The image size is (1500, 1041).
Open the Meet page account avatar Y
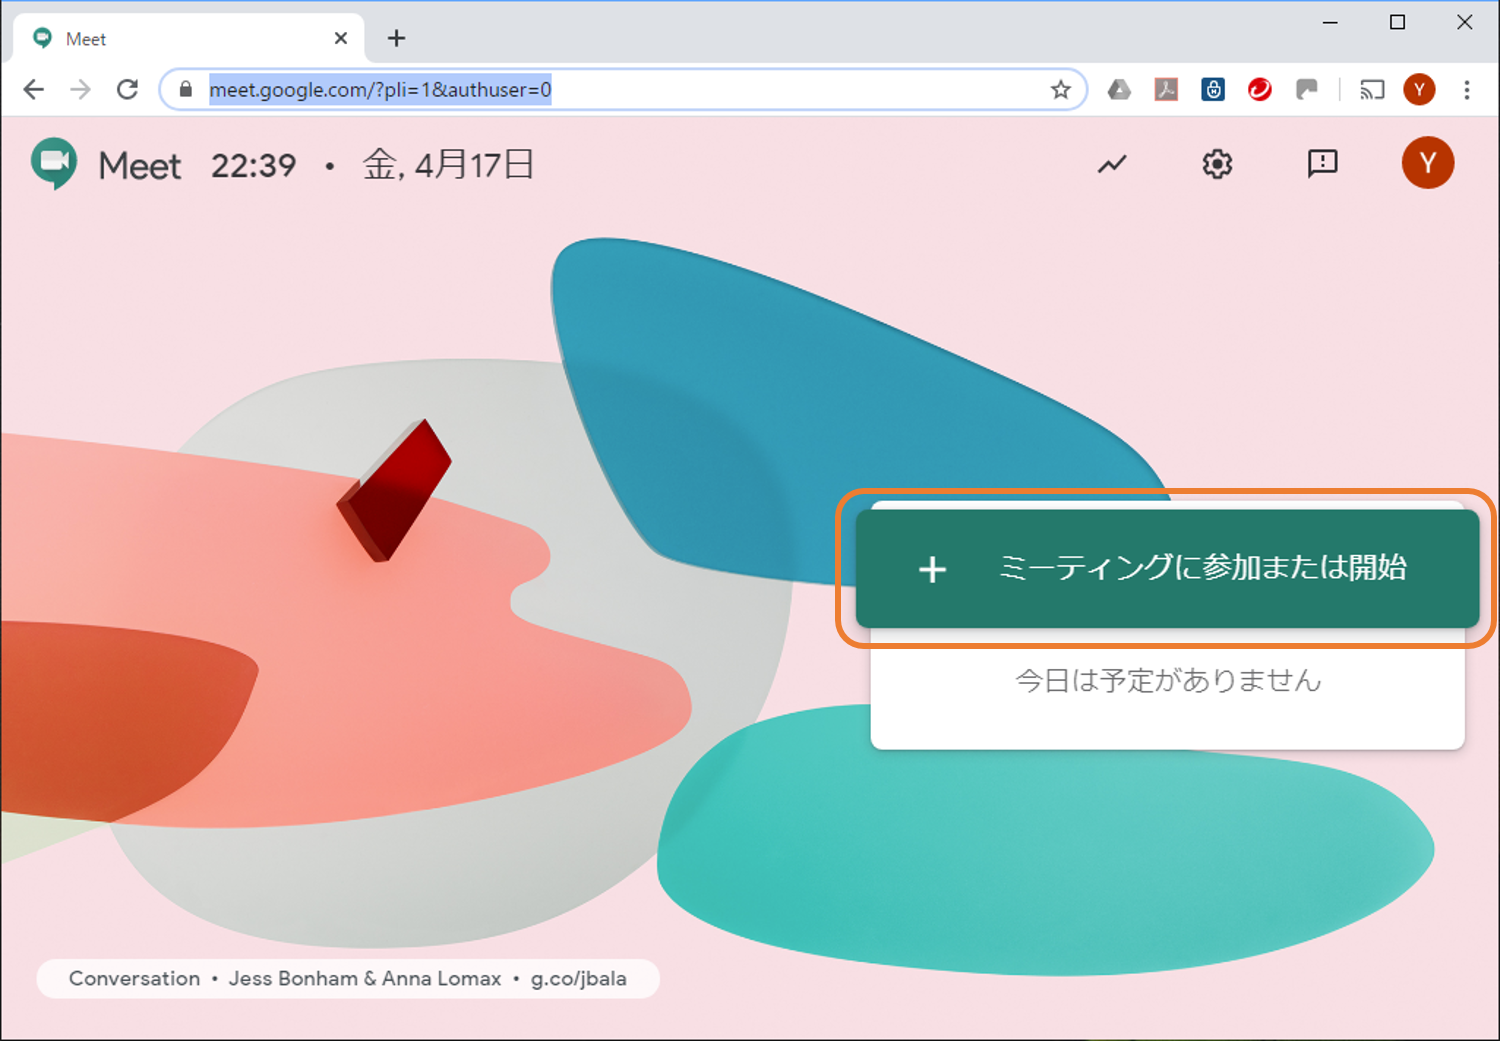click(x=1428, y=163)
